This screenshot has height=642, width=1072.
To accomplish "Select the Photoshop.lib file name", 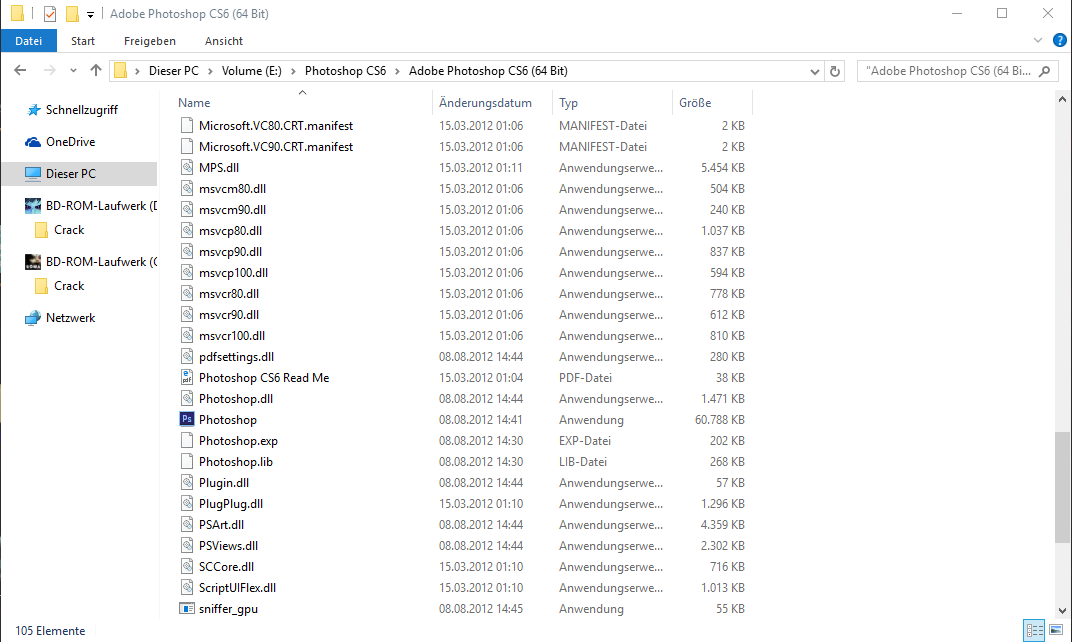I will click(236, 462).
